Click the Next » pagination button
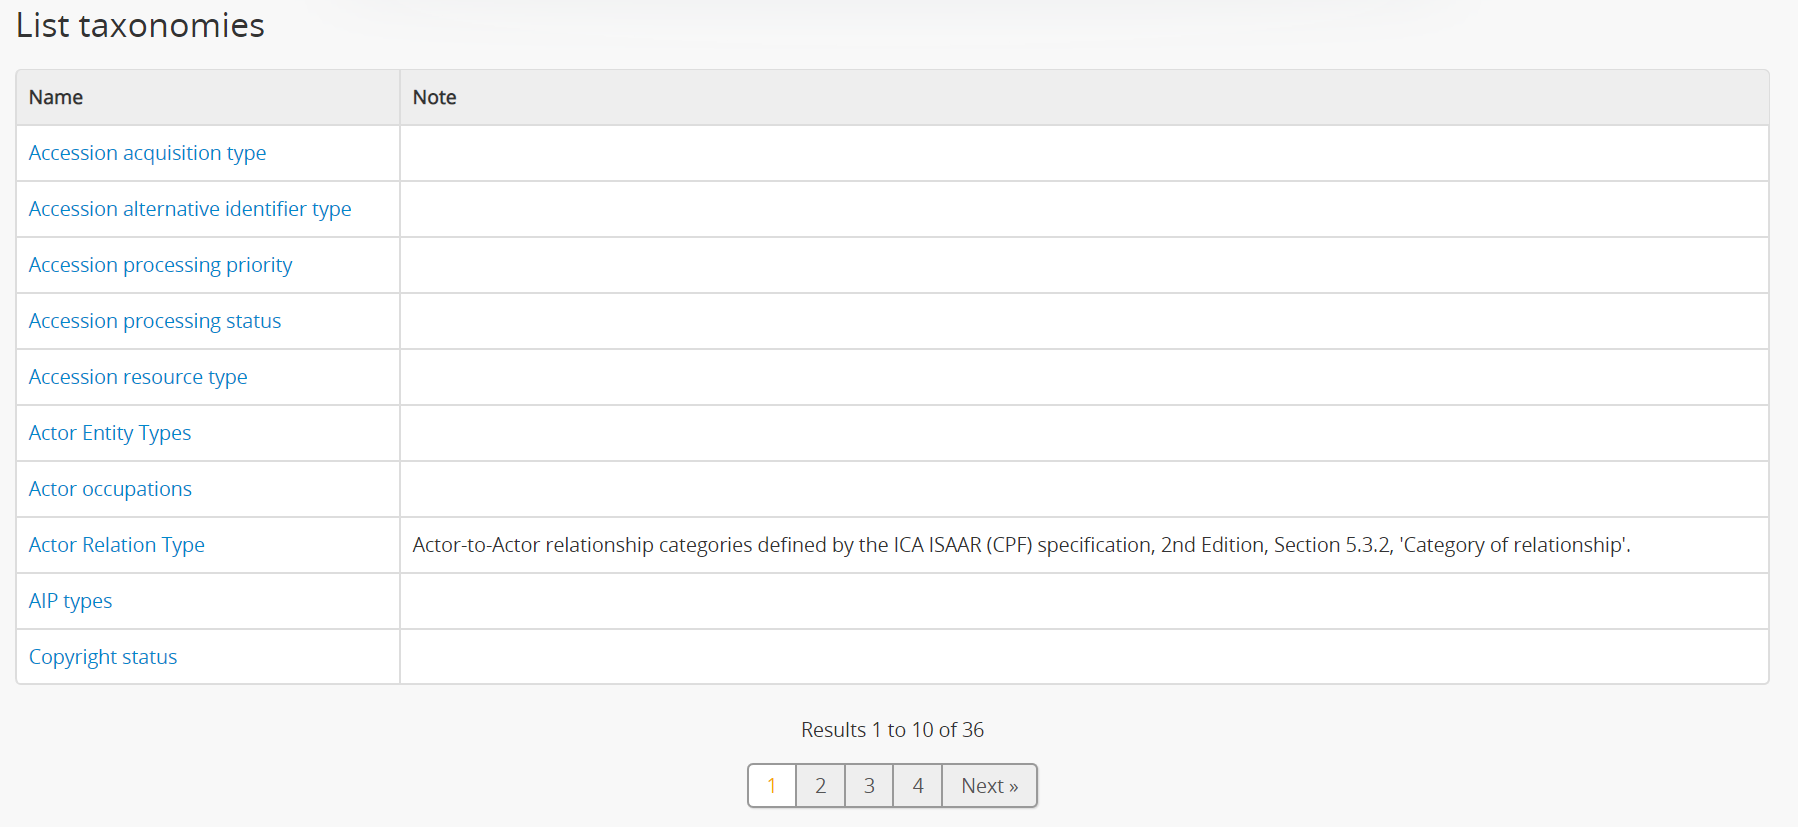1798x827 pixels. (989, 786)
